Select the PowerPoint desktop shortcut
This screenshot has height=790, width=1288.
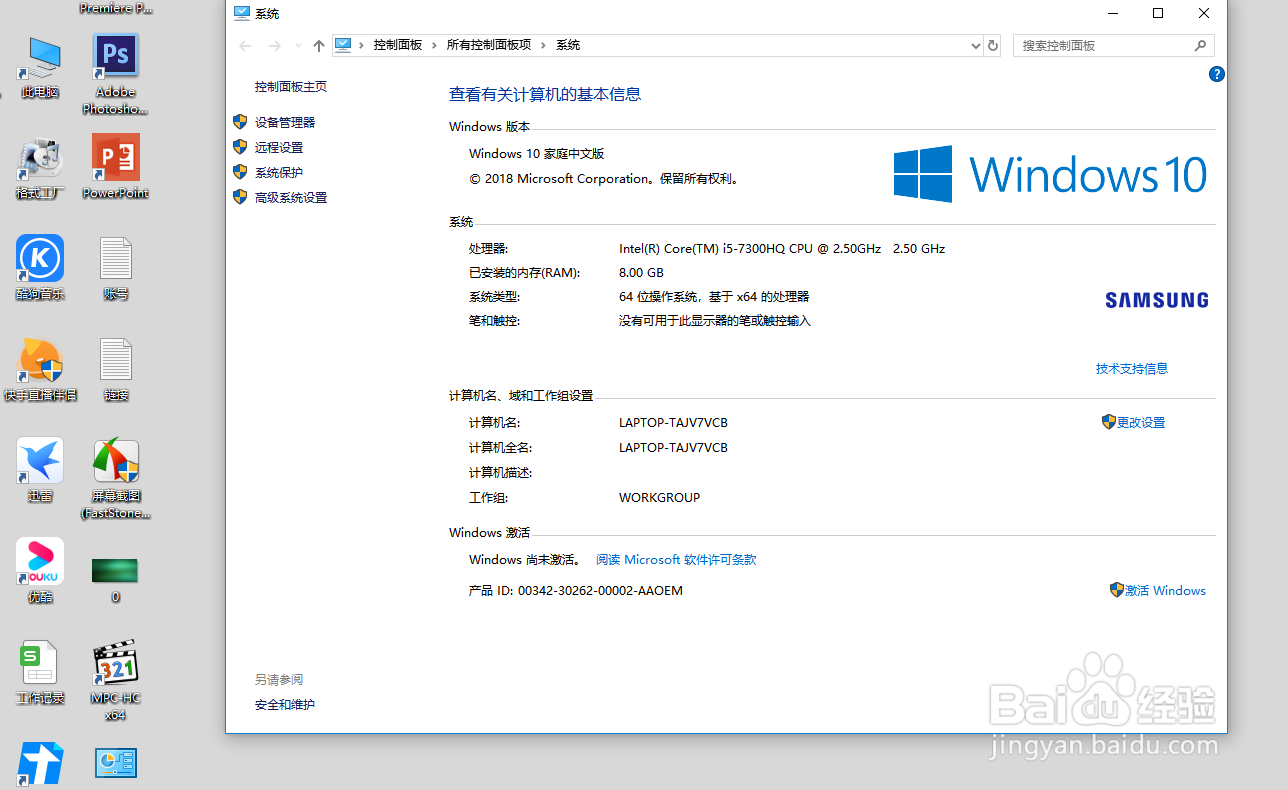pyautogui.click(x=116, y=166)
